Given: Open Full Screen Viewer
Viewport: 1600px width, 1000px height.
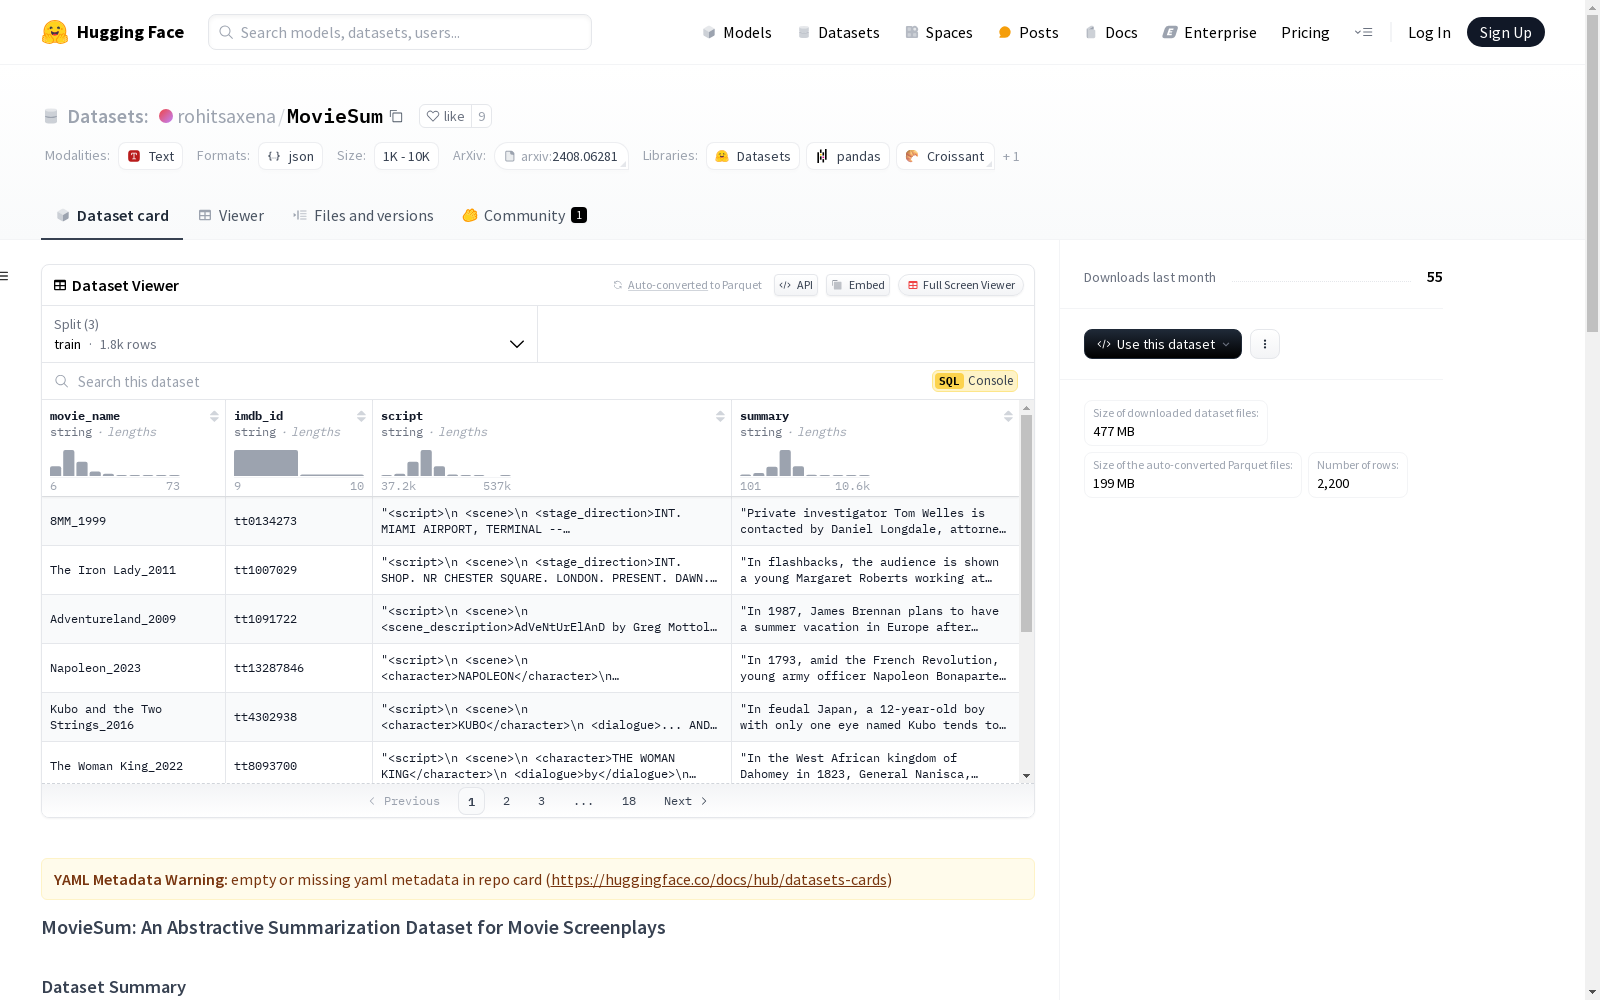Looking at the screenshot, I should point(961,285).
